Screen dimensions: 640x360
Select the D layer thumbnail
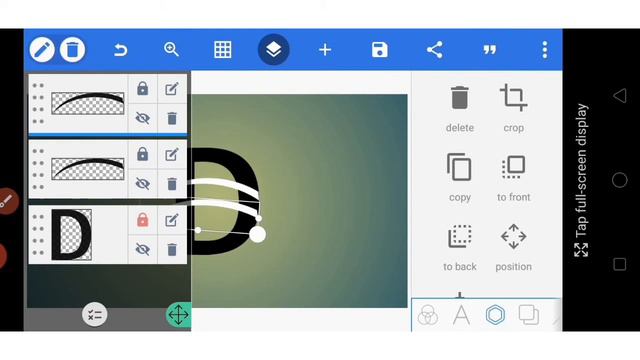(71, 235)
